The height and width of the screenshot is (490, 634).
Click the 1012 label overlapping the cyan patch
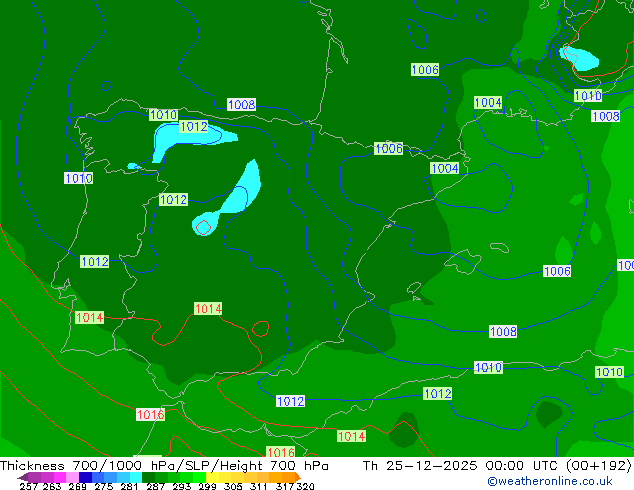[193, 127]
